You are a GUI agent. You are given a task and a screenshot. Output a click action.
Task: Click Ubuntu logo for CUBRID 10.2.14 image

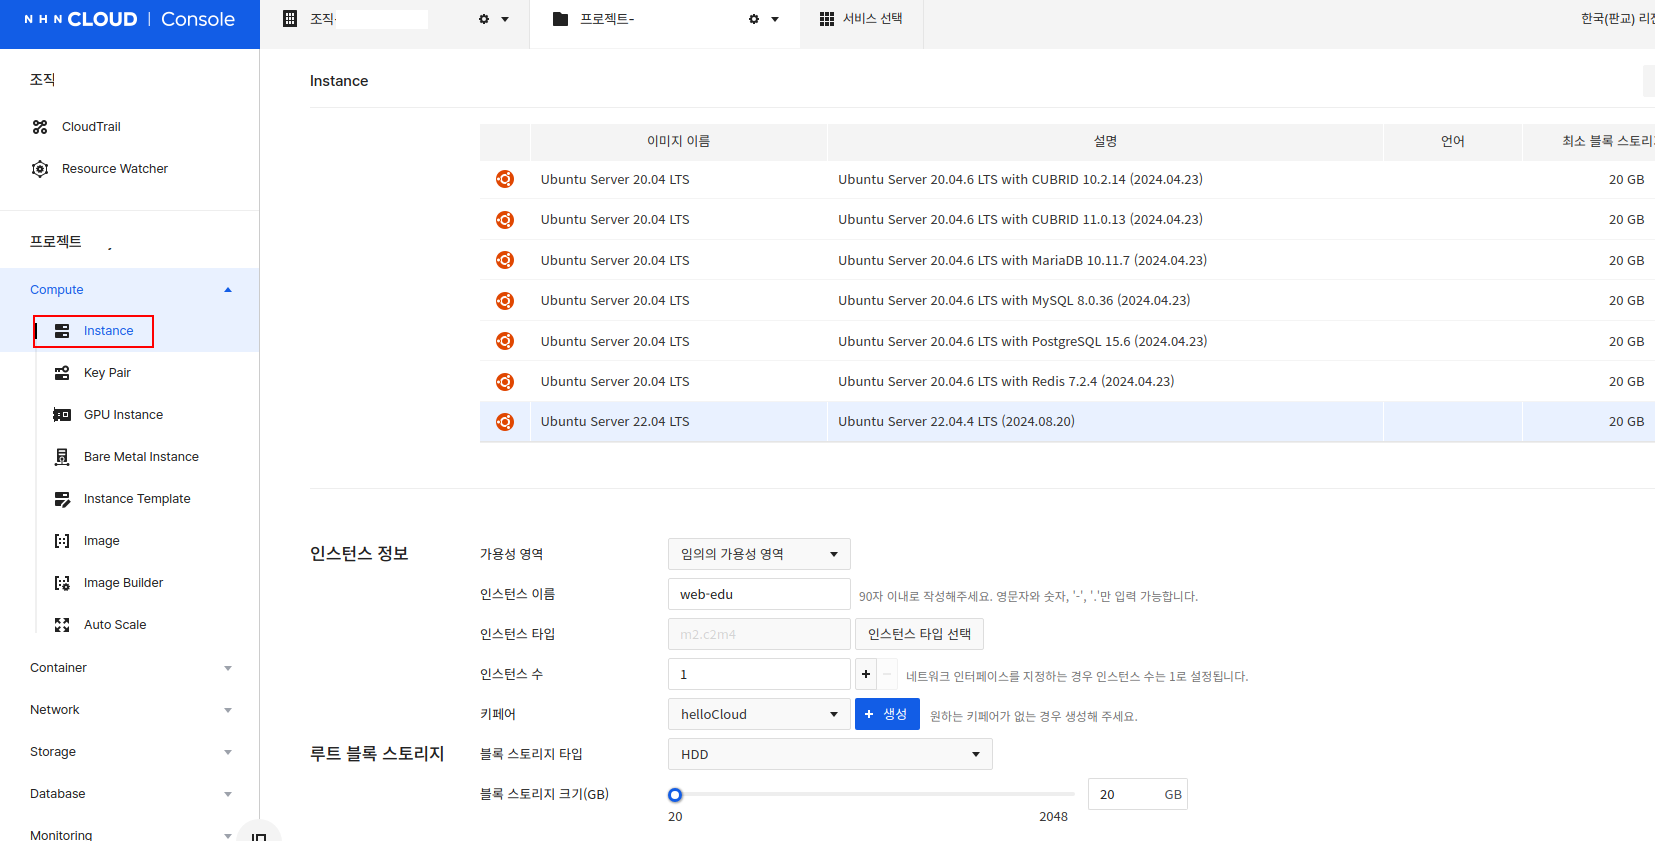505,179
